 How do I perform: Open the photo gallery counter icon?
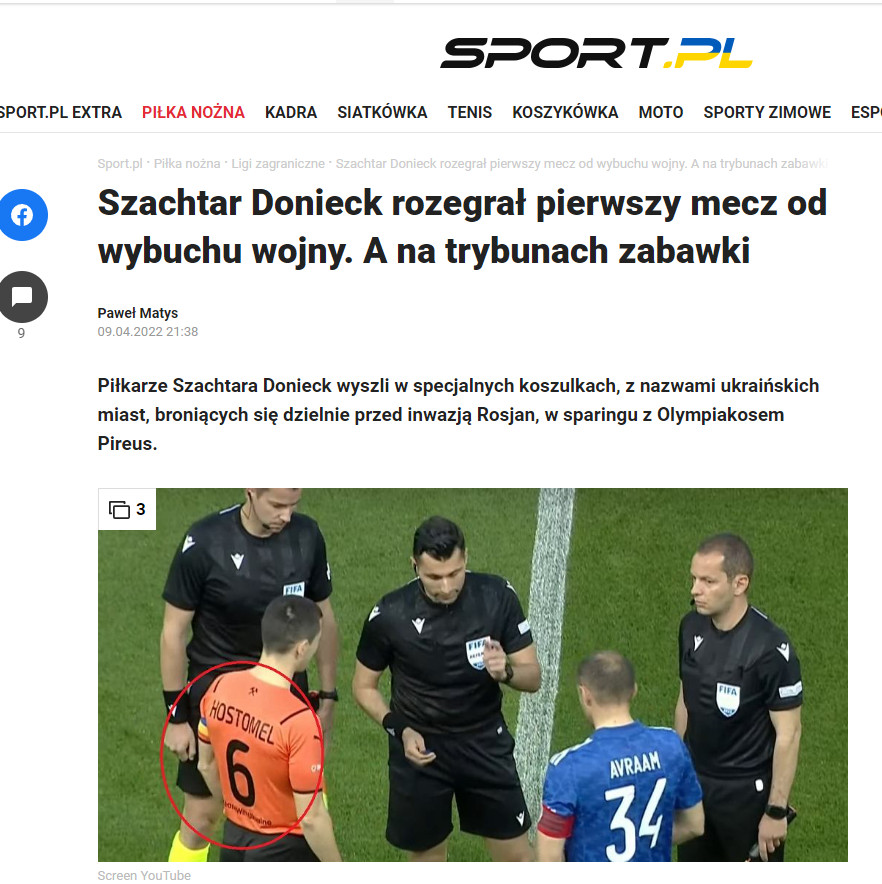pos(127,509)
